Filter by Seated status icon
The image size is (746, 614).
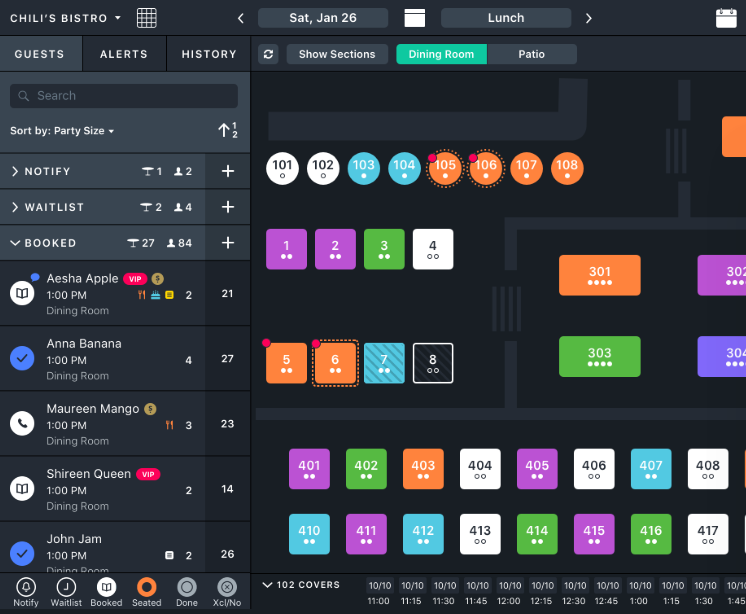coord(146,587)
